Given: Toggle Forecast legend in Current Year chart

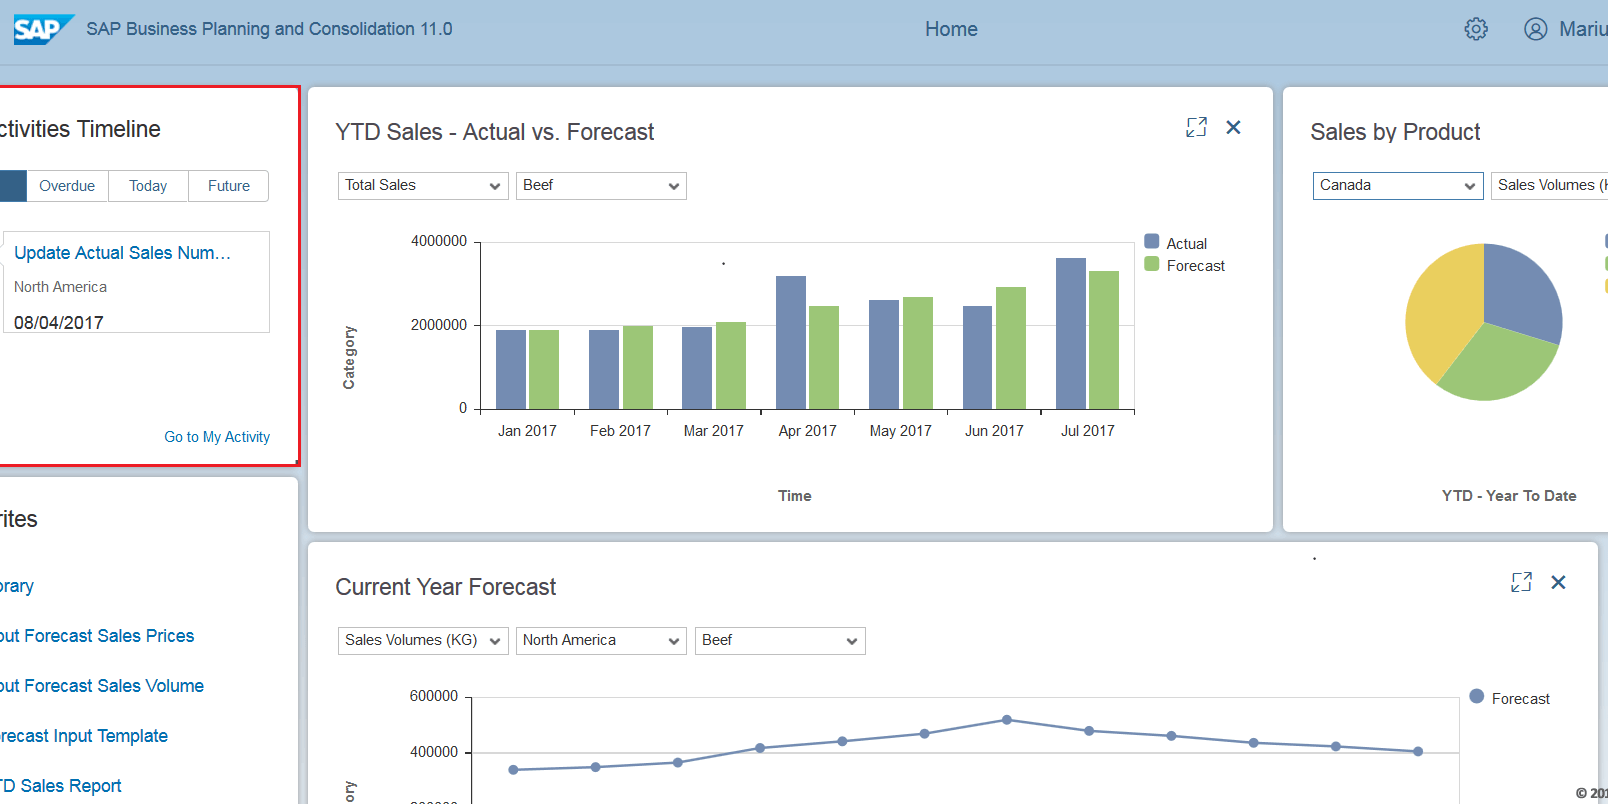Looking at the screenshot, I should tap(1477, 697).
